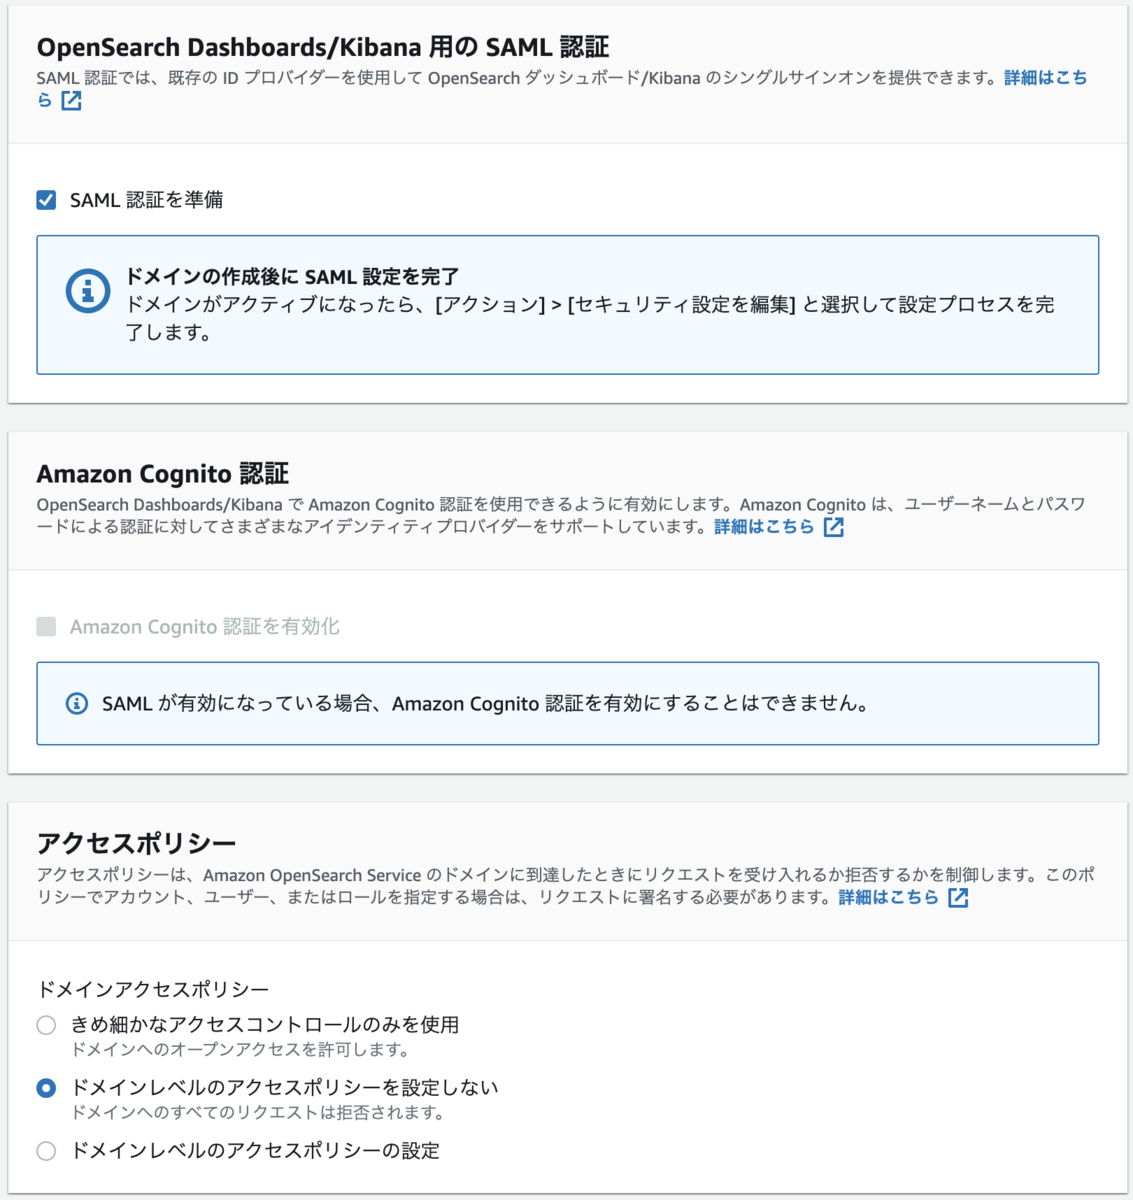Viewport: 1133px width, 1200px height.
Task: Click the disabled Amazon Cognito 認証を有効化 checkbox
Action: pyautogui.click(x=44, y=626)
